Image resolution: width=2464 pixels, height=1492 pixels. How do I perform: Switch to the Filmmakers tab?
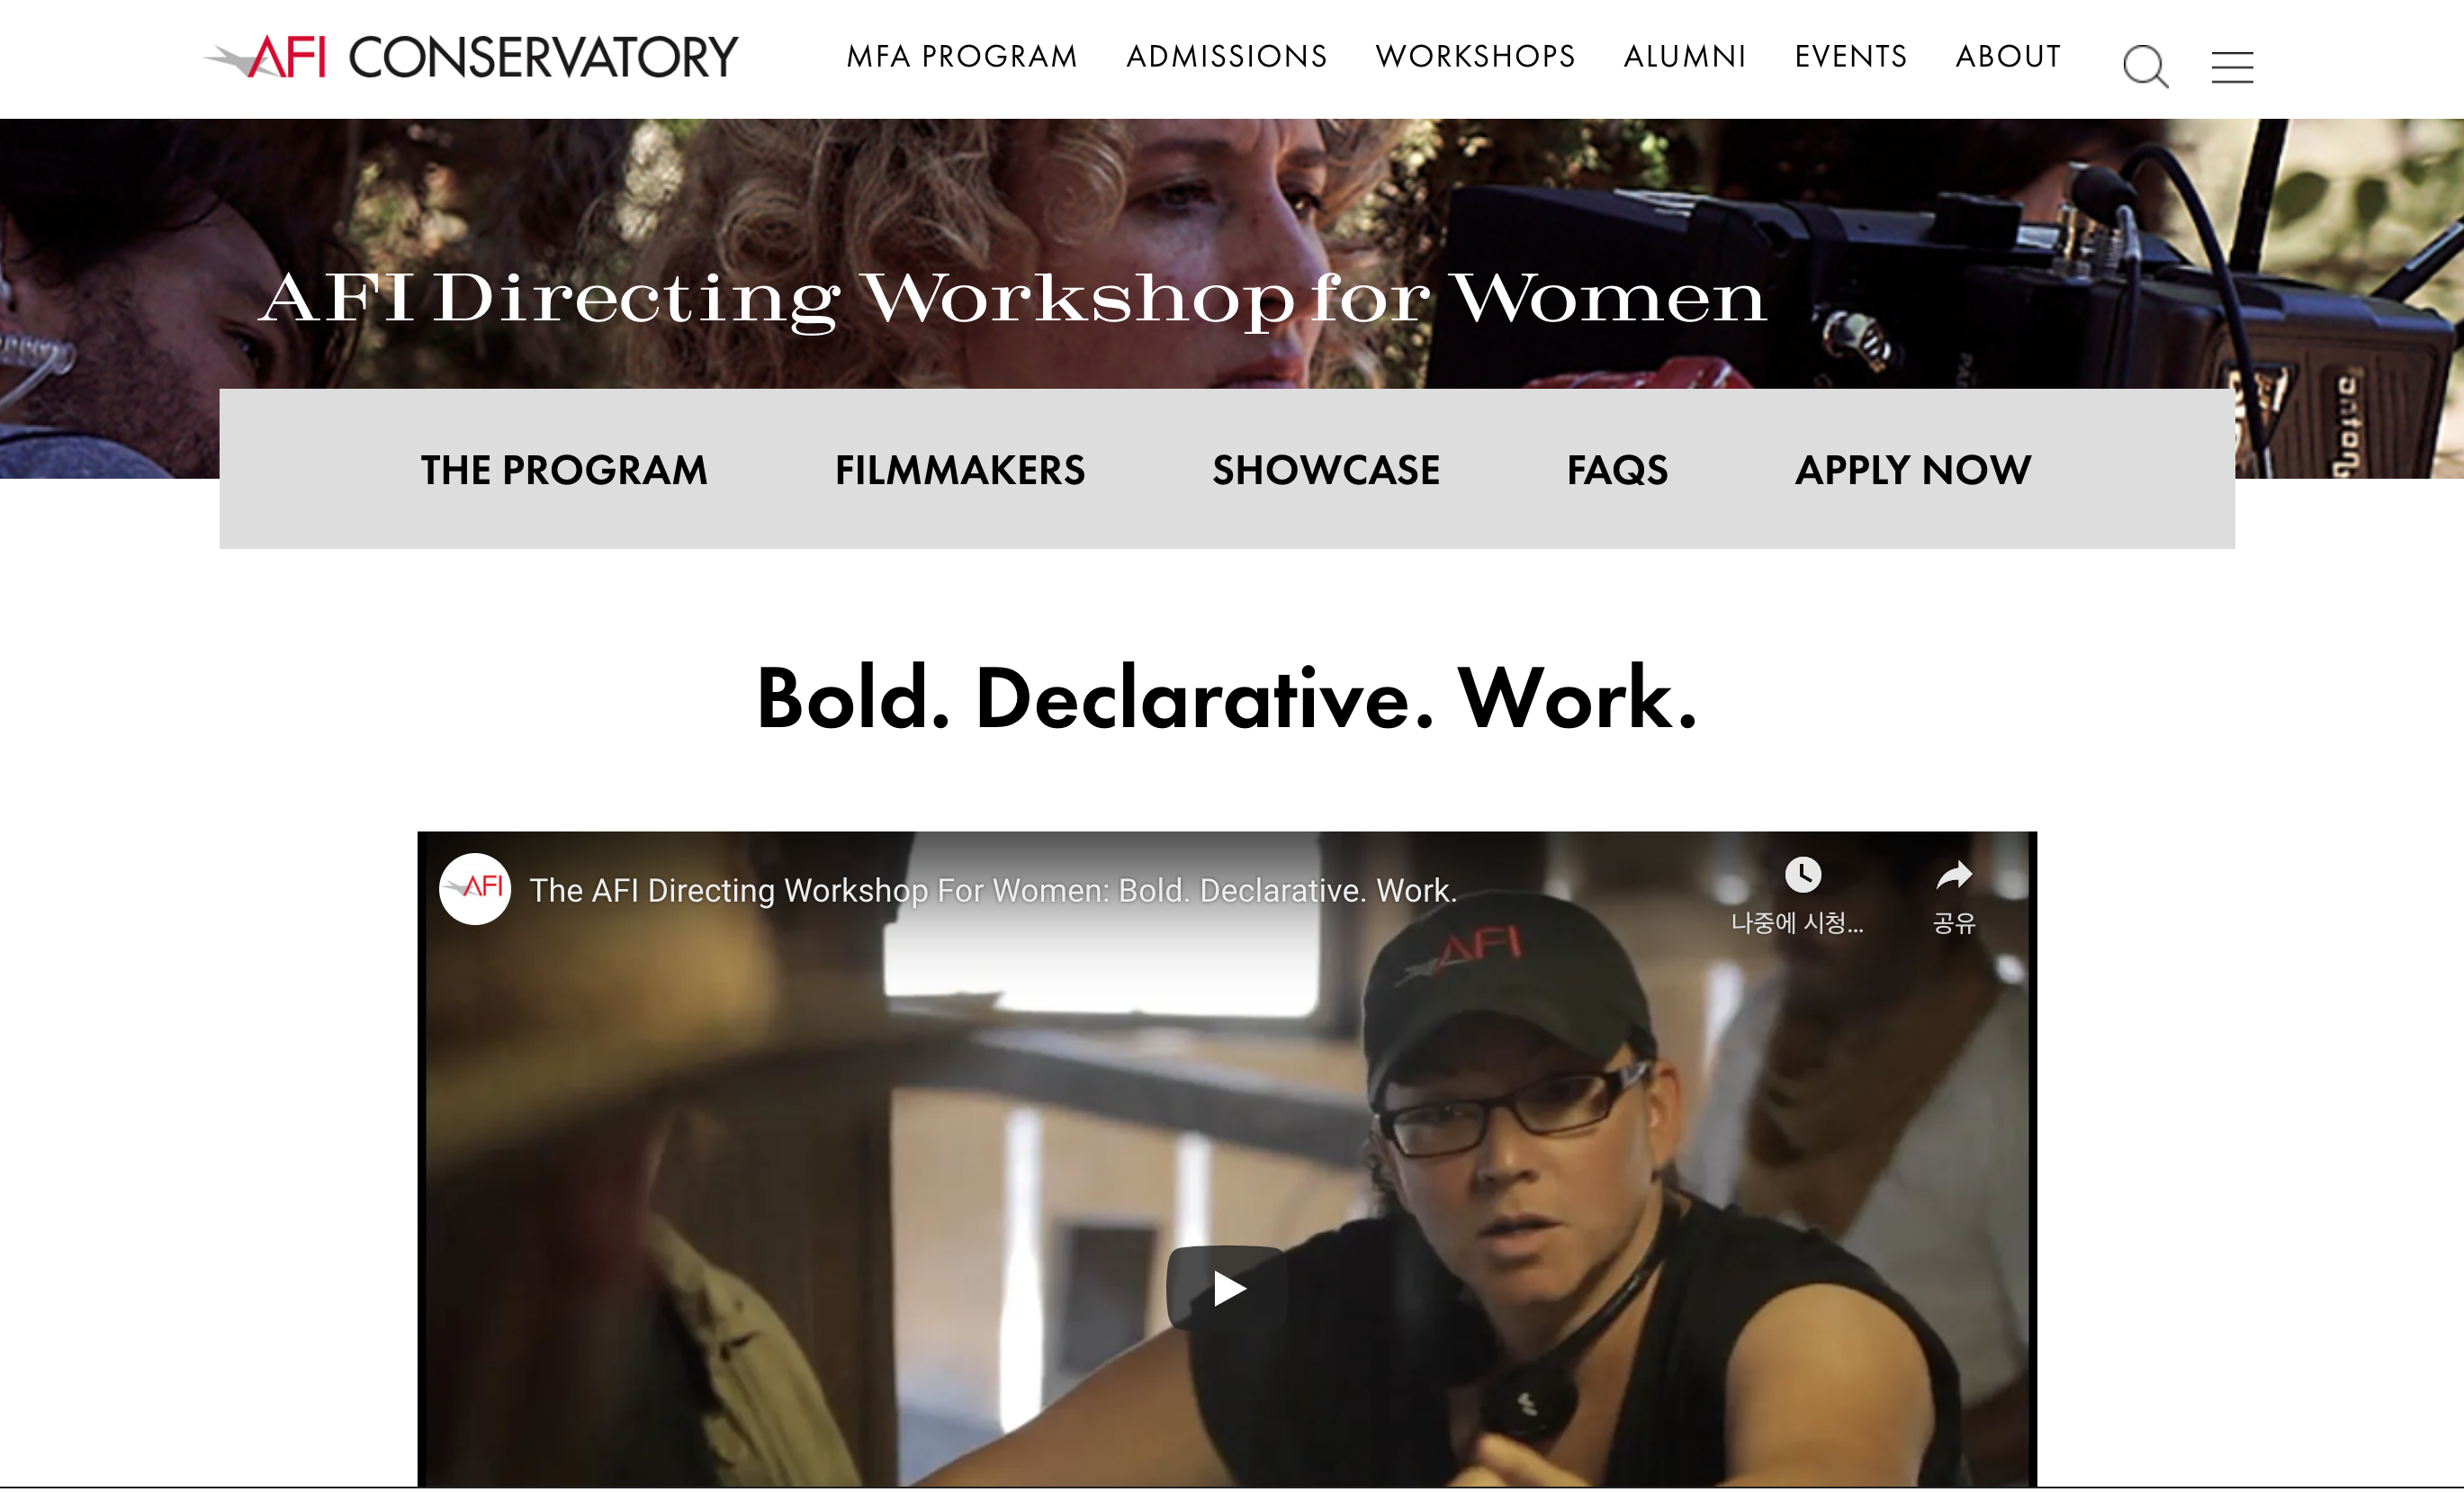click(x=960, y=470)
